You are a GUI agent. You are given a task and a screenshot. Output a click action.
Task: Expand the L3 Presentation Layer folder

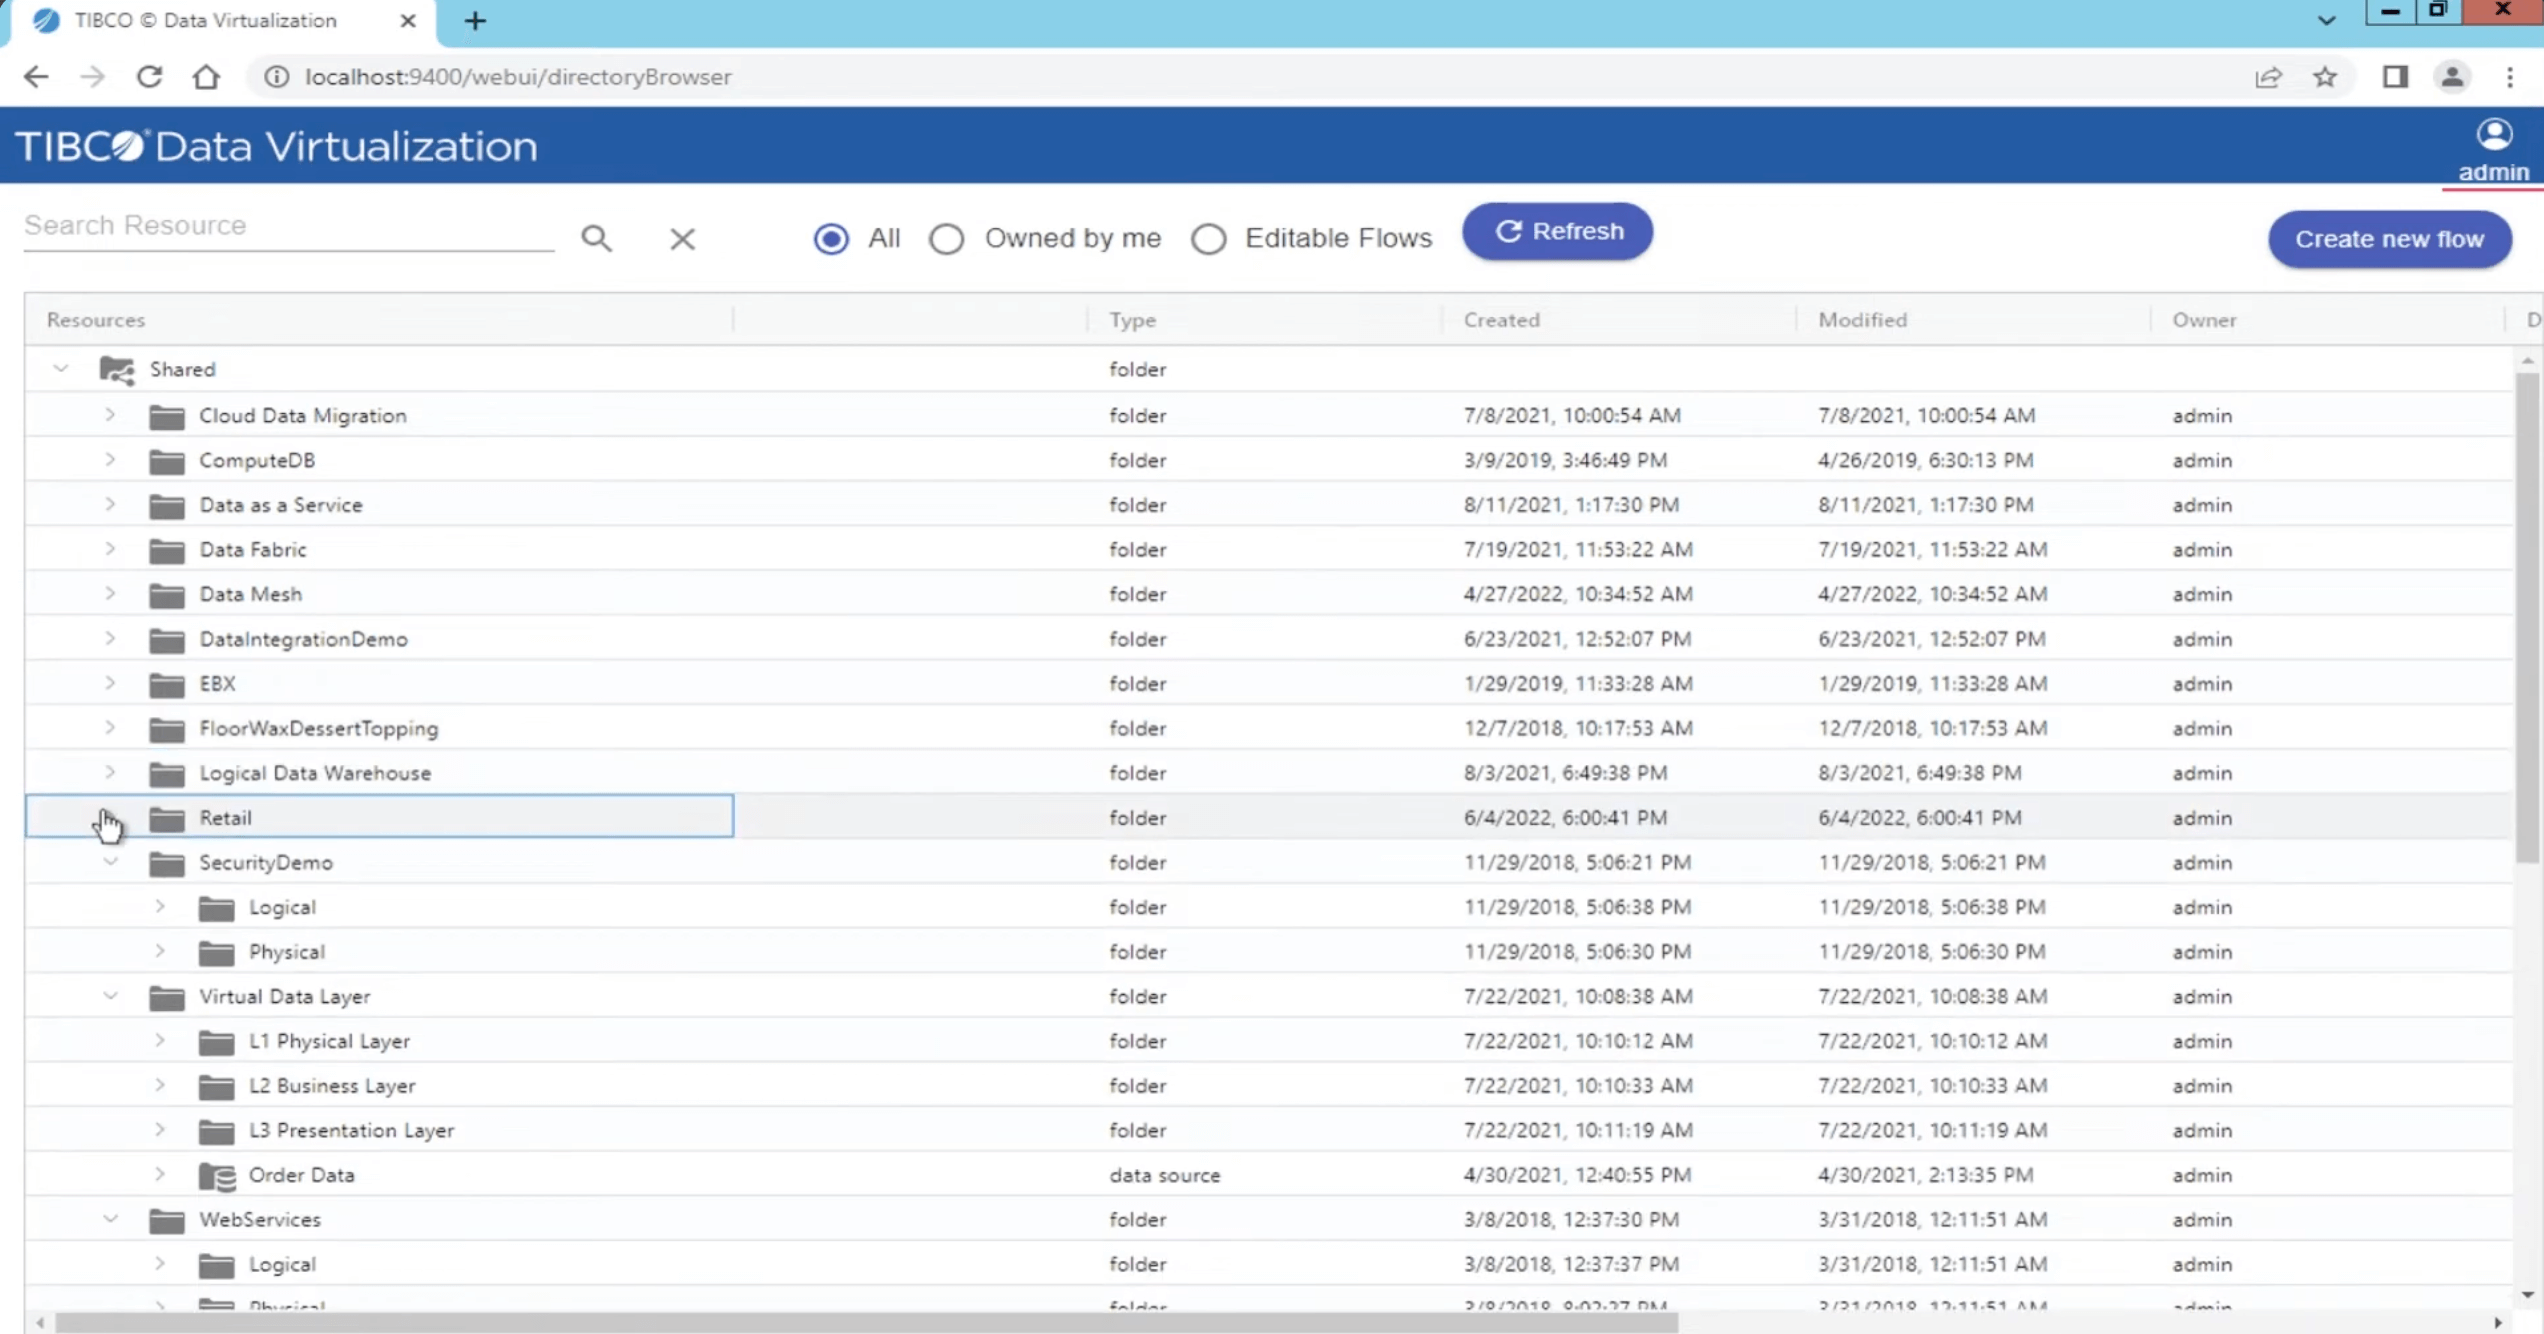click(160, 1129)
